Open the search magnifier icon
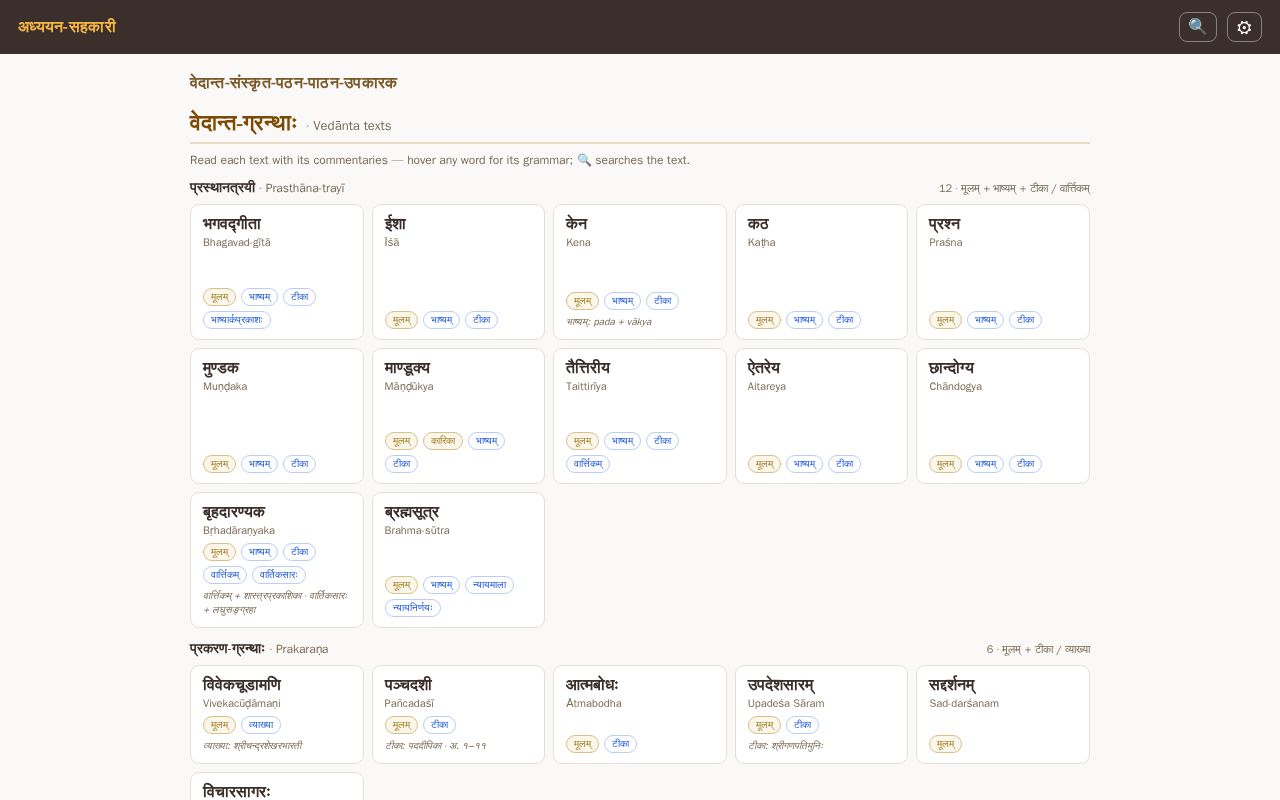Image resolution: width=1280 pixels, height=800 pixels. click(x=1198, y=27)
